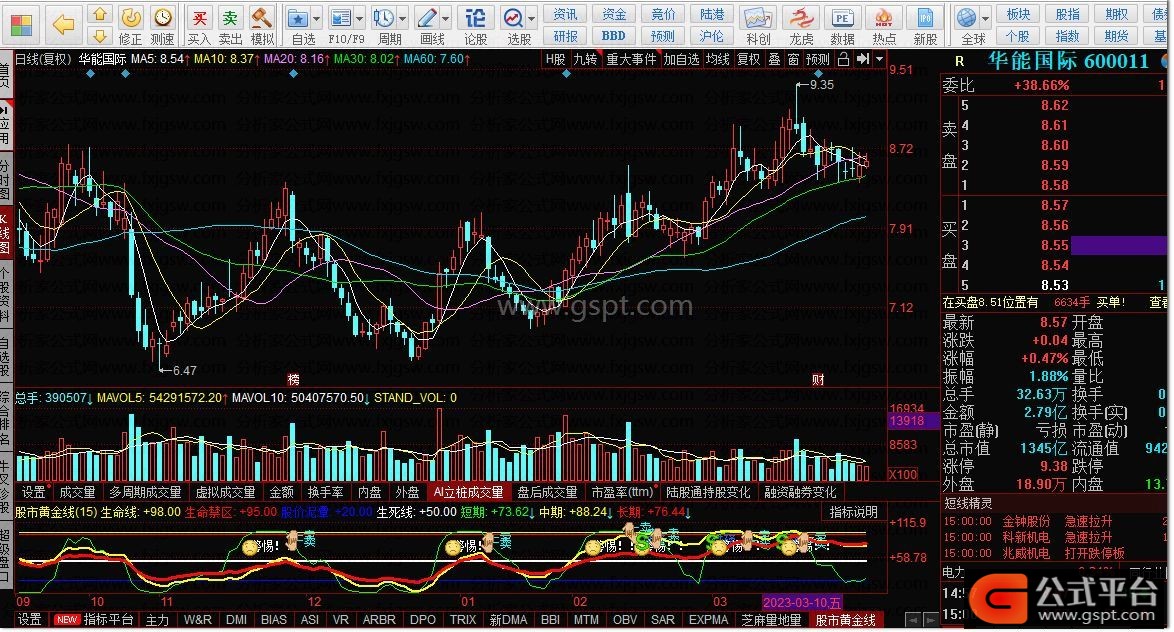
Task: Click 加自选 to add to watchlist
Action: pos(681,59)
